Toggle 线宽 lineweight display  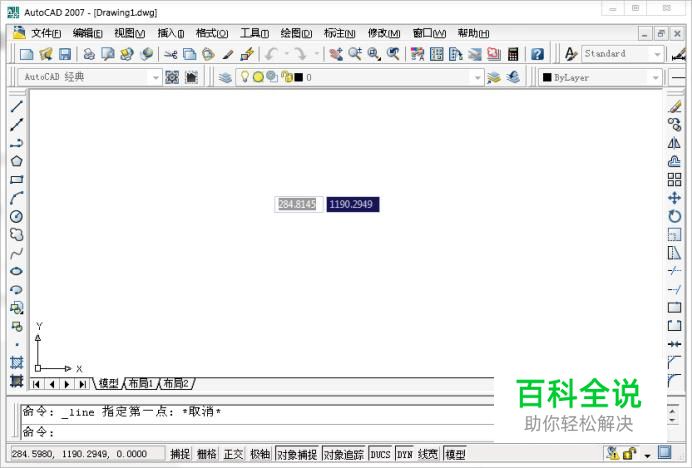428,454
